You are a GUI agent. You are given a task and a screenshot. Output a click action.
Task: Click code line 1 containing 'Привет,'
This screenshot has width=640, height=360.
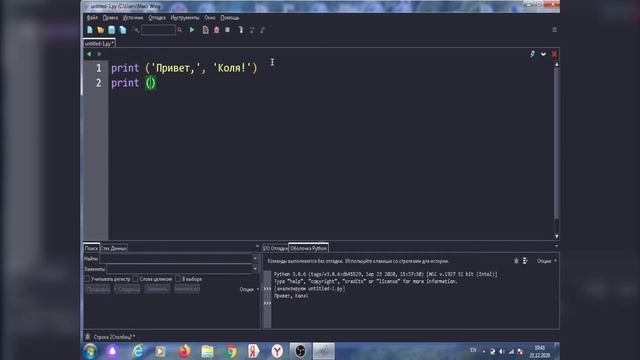coord(184,68)
